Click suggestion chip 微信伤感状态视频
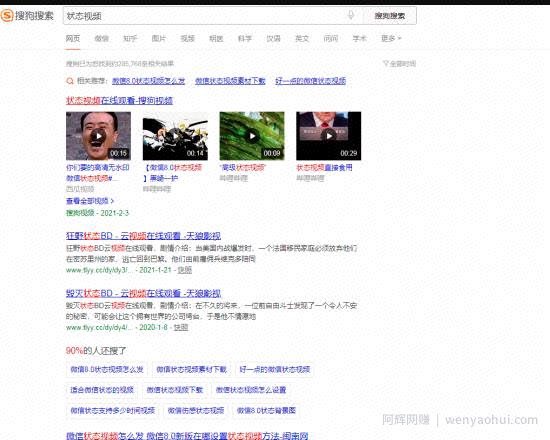Screen dimensions: 550x440 [x=196, y=411]
